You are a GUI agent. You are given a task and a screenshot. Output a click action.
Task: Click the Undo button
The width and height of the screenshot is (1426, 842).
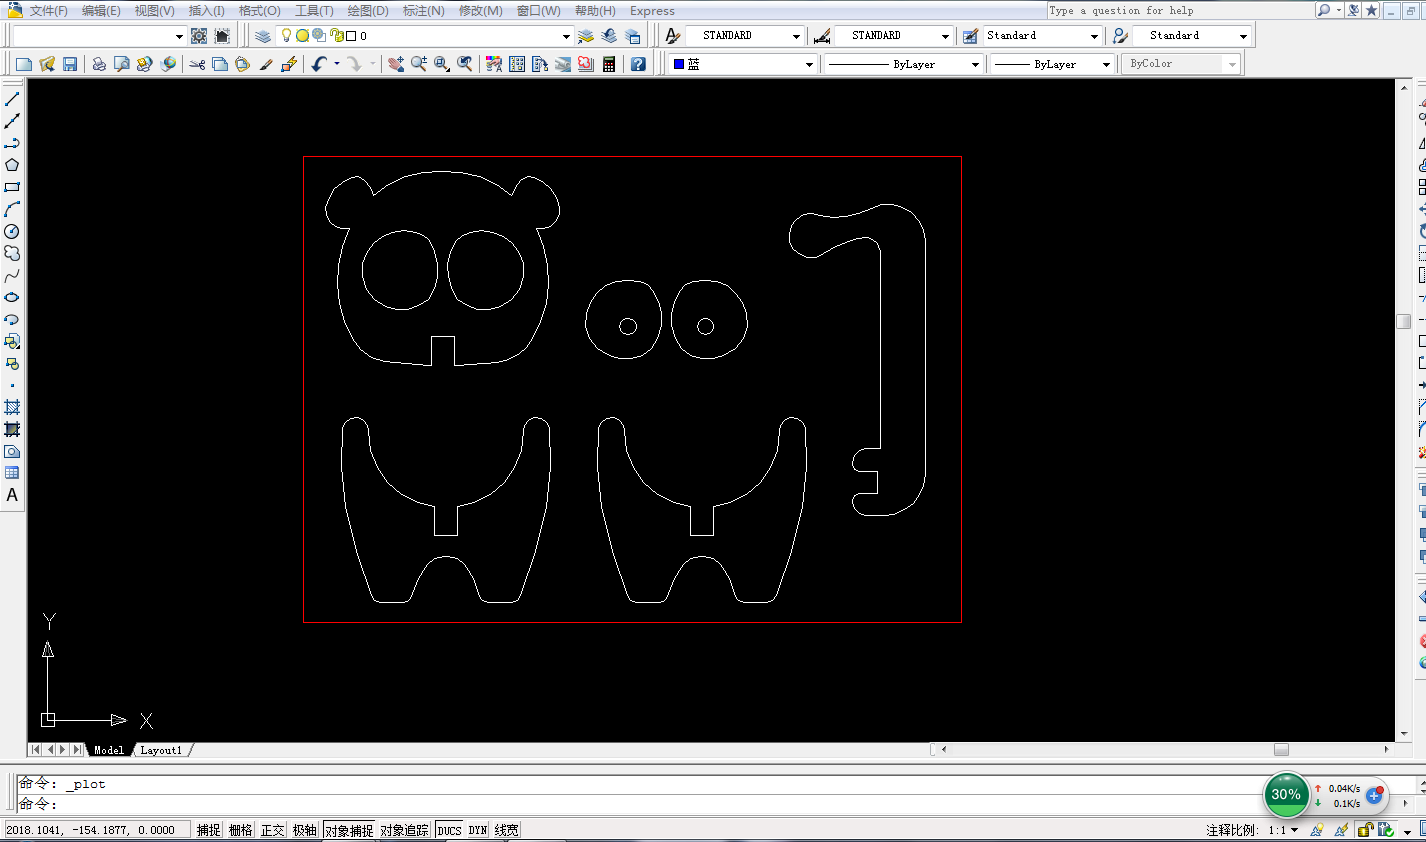pyautogui.click(x=319, y=65)
